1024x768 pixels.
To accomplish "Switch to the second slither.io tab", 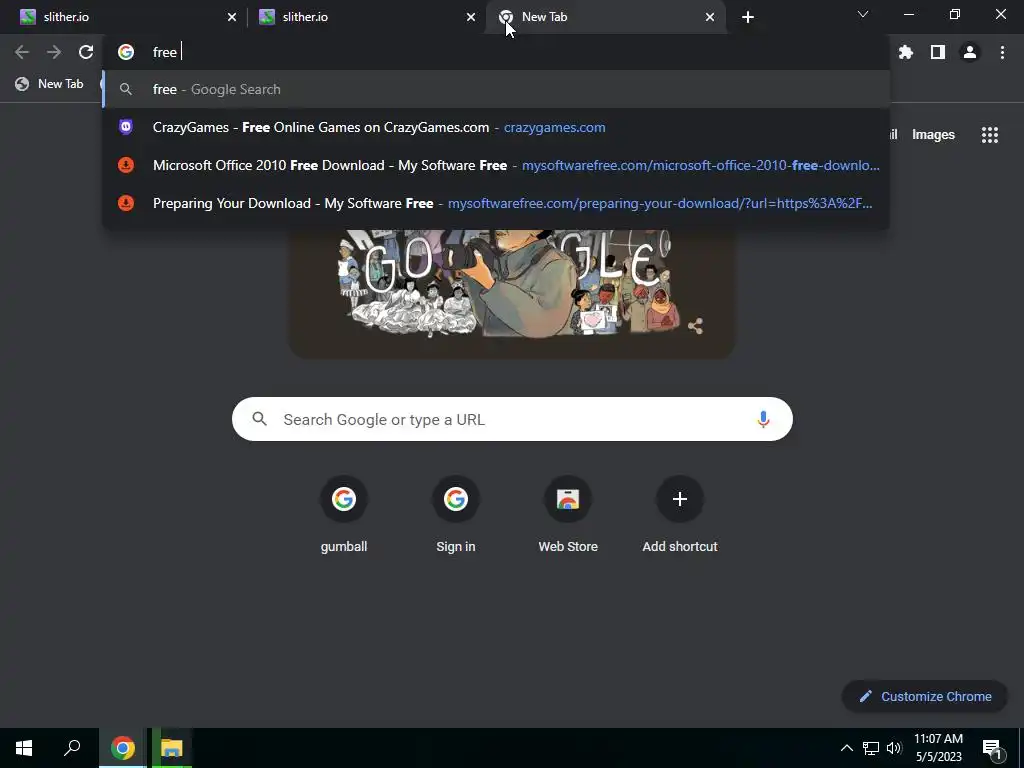I will (x=366, y=17).
